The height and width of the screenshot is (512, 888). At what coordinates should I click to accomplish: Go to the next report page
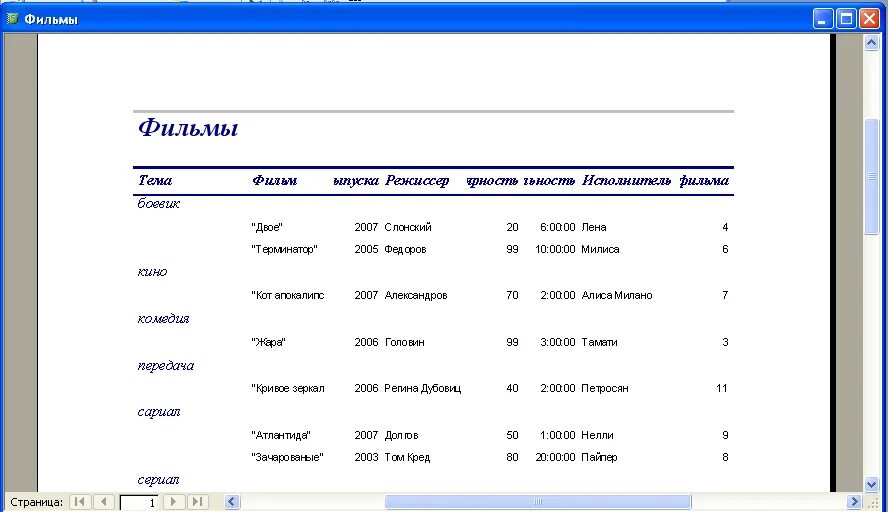tap(173, 502)
